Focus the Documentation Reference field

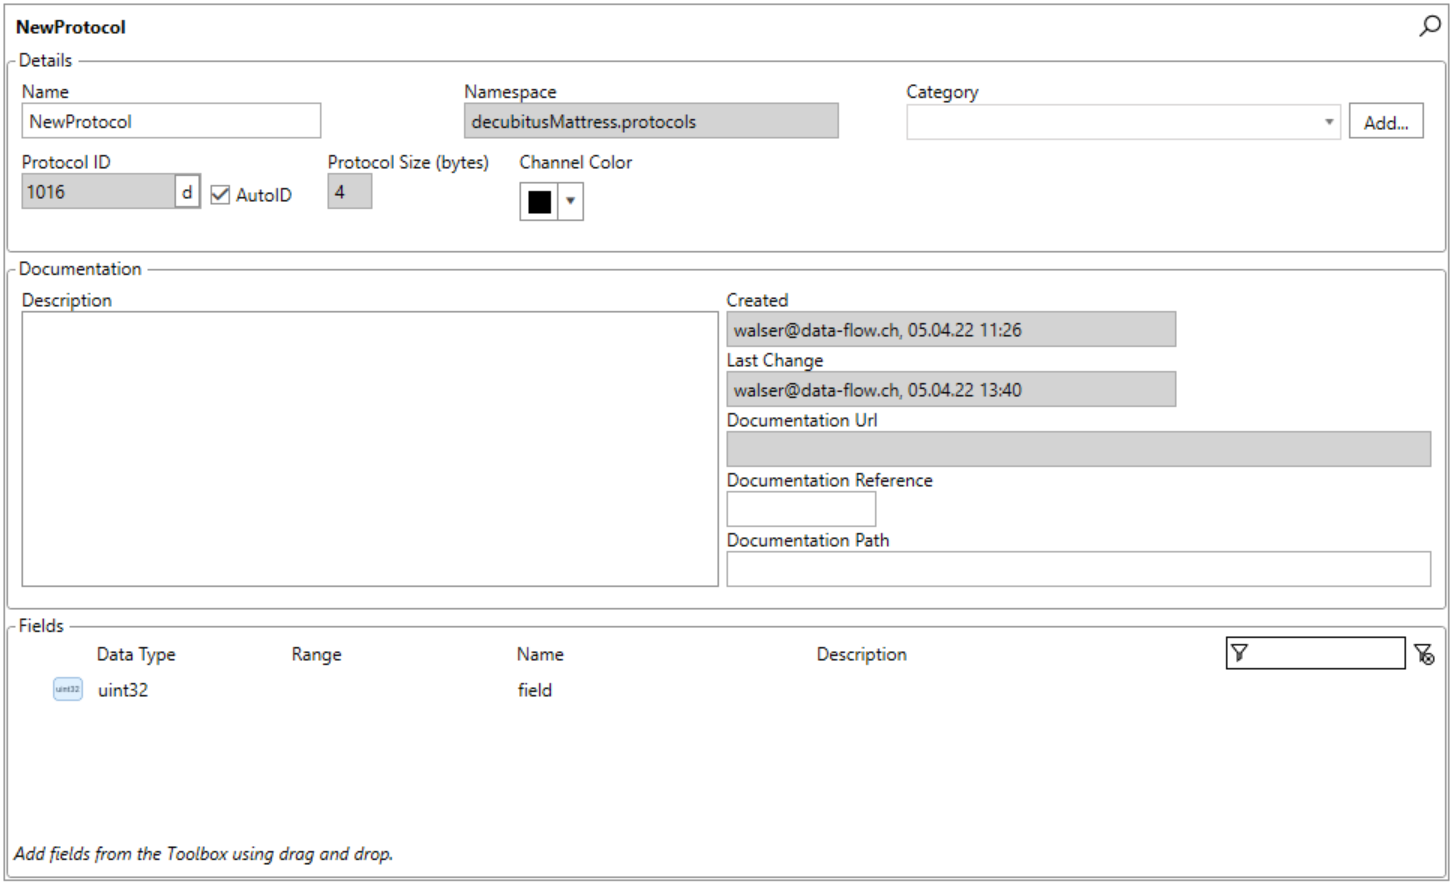[801, 509]
